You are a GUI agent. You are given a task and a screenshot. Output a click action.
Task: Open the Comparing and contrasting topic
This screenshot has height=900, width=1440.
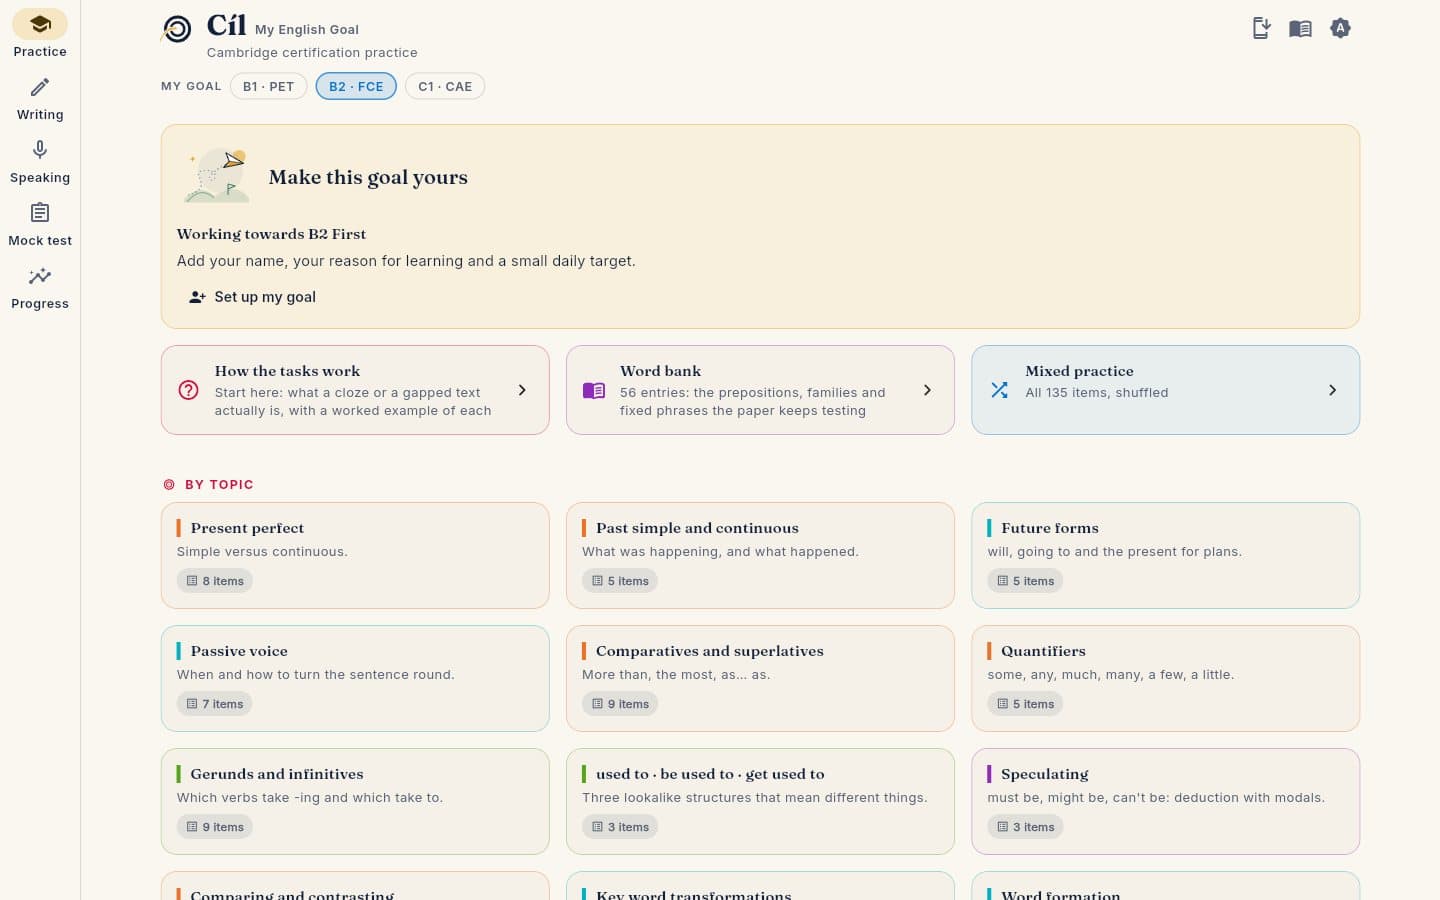click(355, 886)
